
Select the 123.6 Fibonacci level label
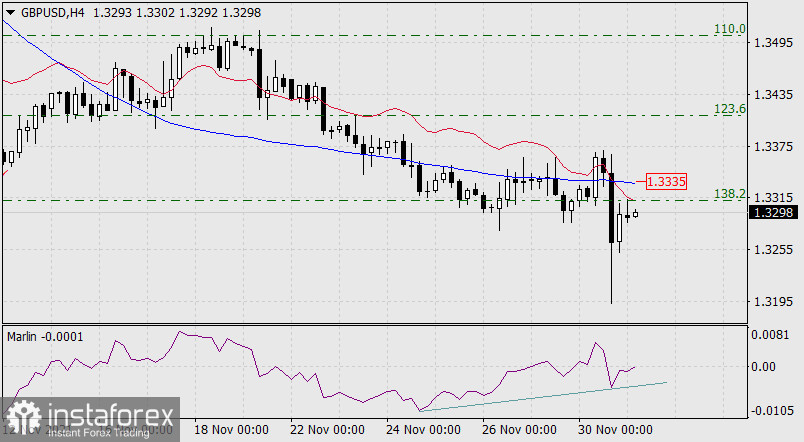(x=731, y=109)
